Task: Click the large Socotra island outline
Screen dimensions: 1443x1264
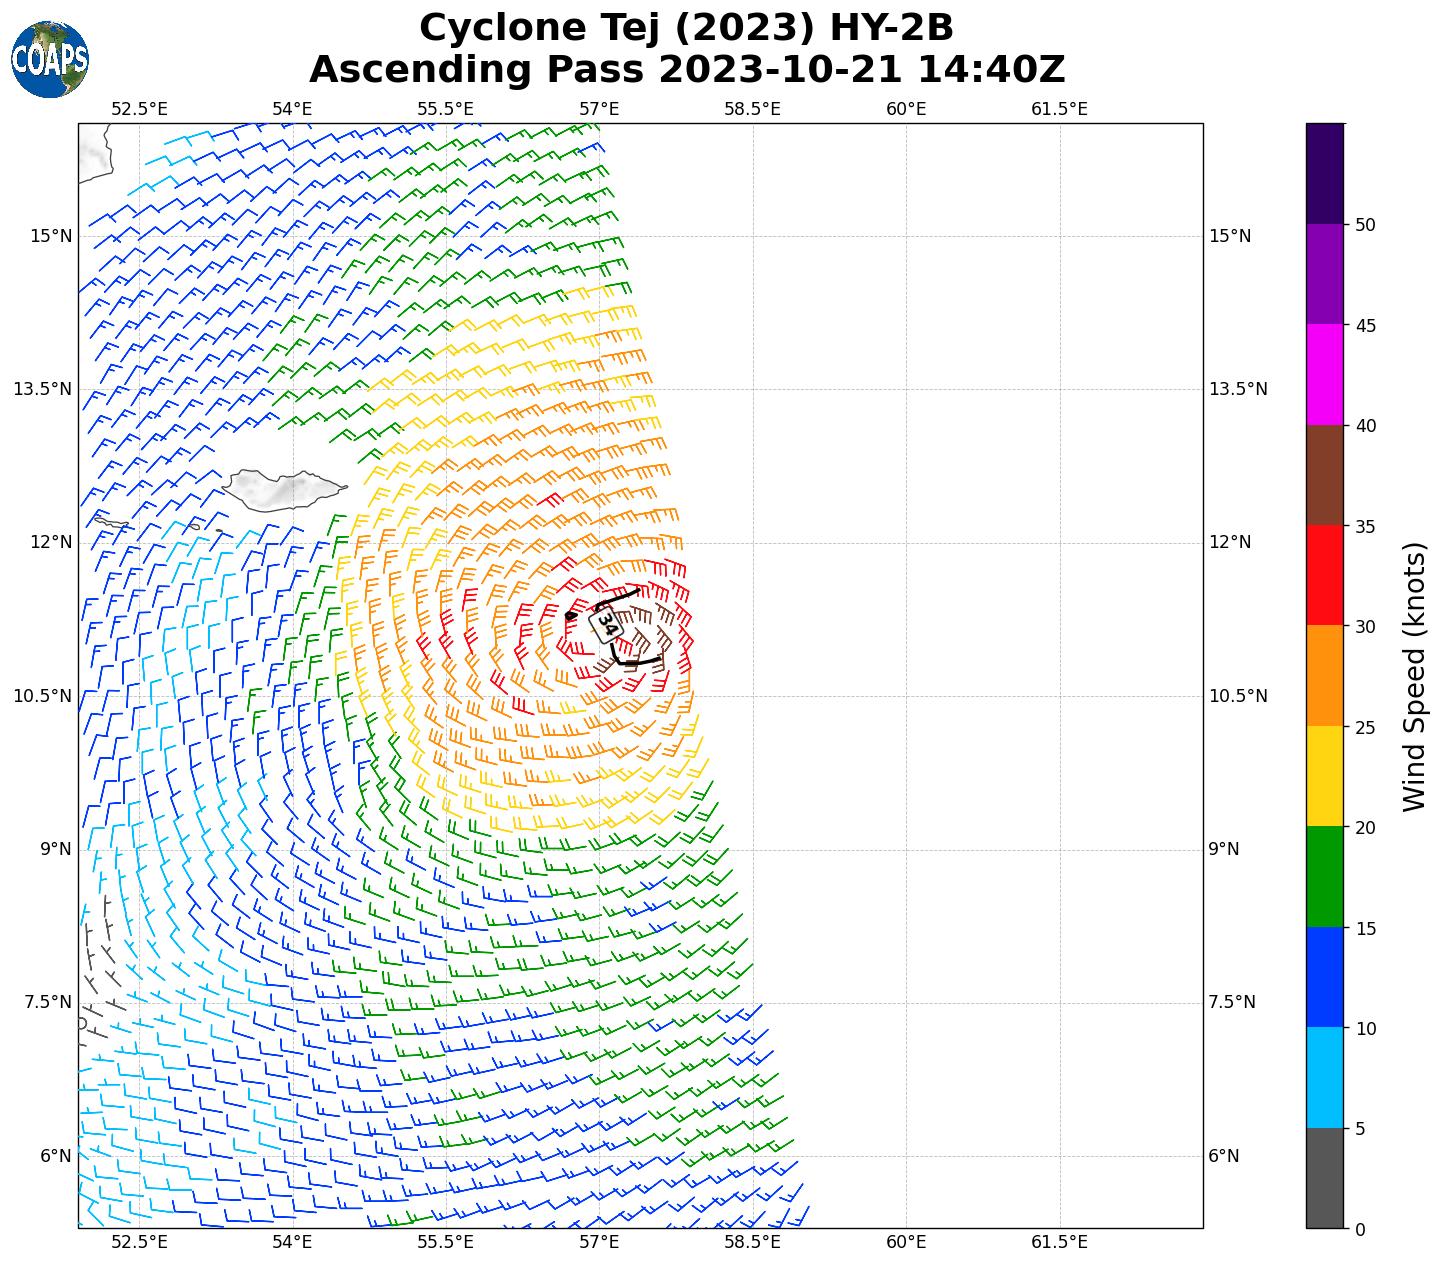Action: tap(283, 490)
